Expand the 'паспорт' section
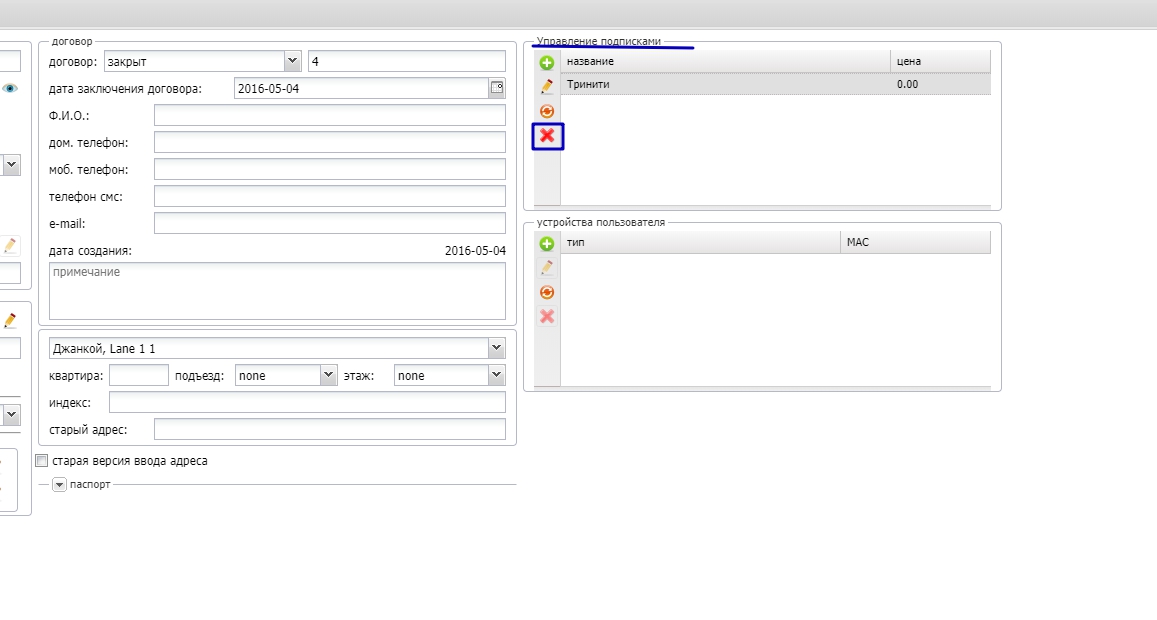Screen dimensions: 1157x620 (x=59, y=484)
